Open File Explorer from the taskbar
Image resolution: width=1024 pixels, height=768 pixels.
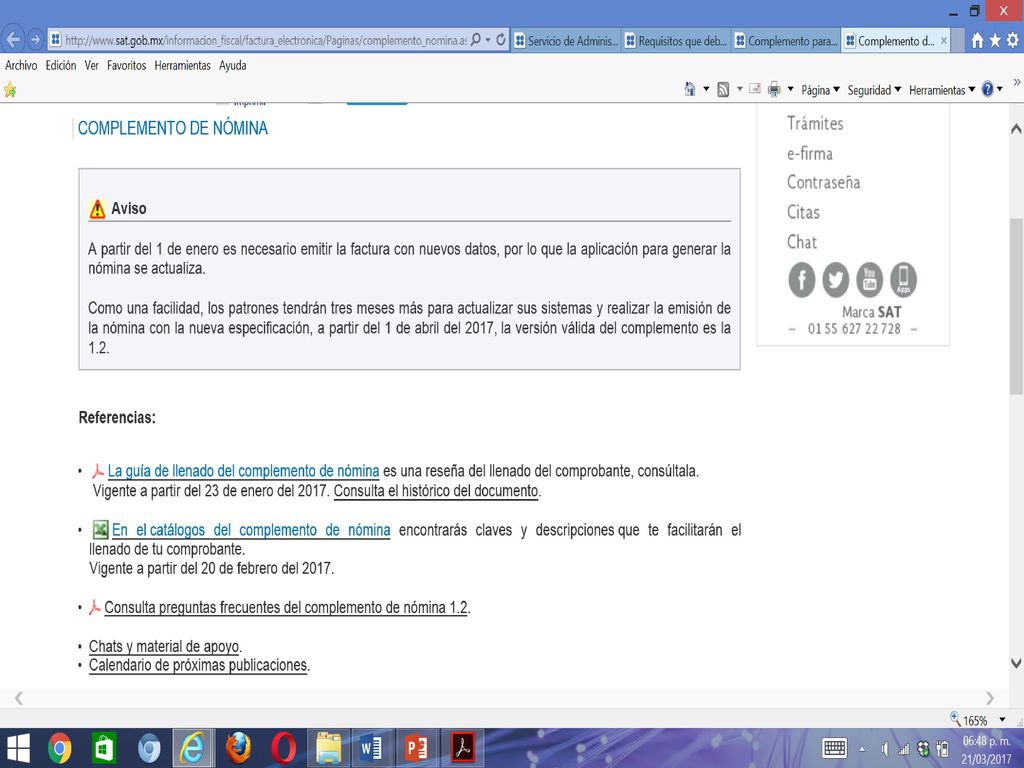click(328, 748)
